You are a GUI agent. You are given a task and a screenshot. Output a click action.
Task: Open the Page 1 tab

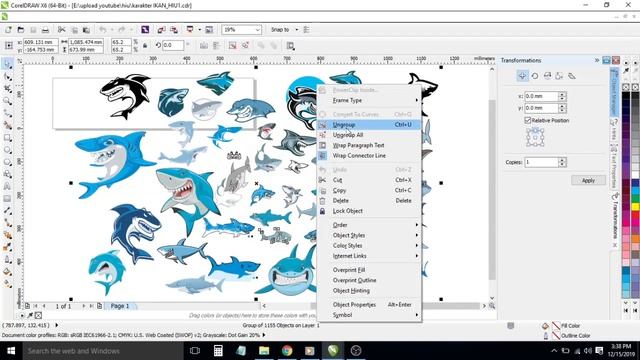click(120, 306)
